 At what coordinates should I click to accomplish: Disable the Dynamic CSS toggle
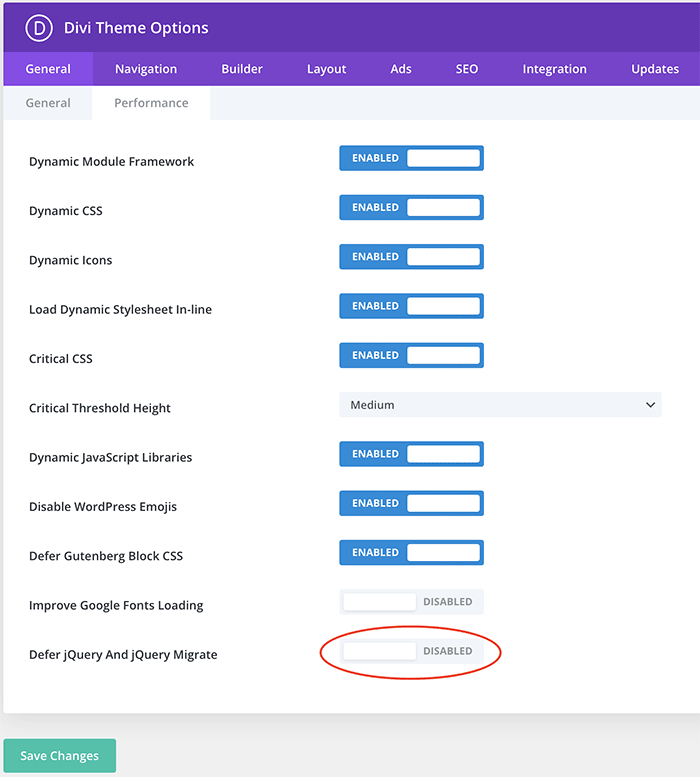click(x=411, y=207)
